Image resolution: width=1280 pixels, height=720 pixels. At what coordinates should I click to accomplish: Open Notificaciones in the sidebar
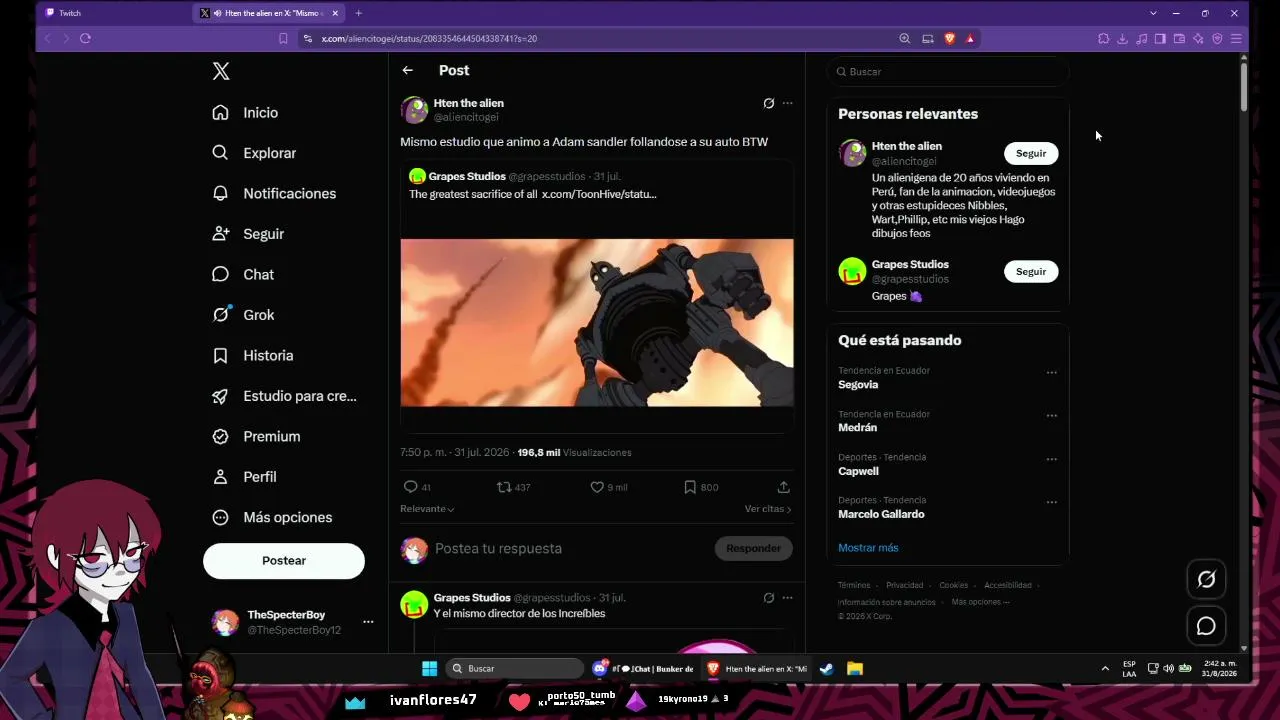click(274, 193)
